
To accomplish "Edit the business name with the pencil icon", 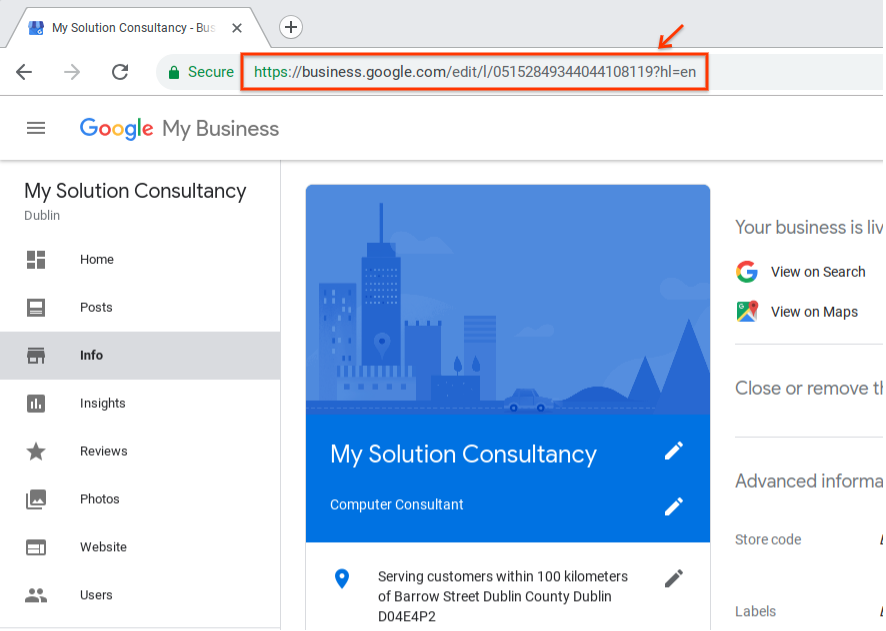I will coord(674,451).
